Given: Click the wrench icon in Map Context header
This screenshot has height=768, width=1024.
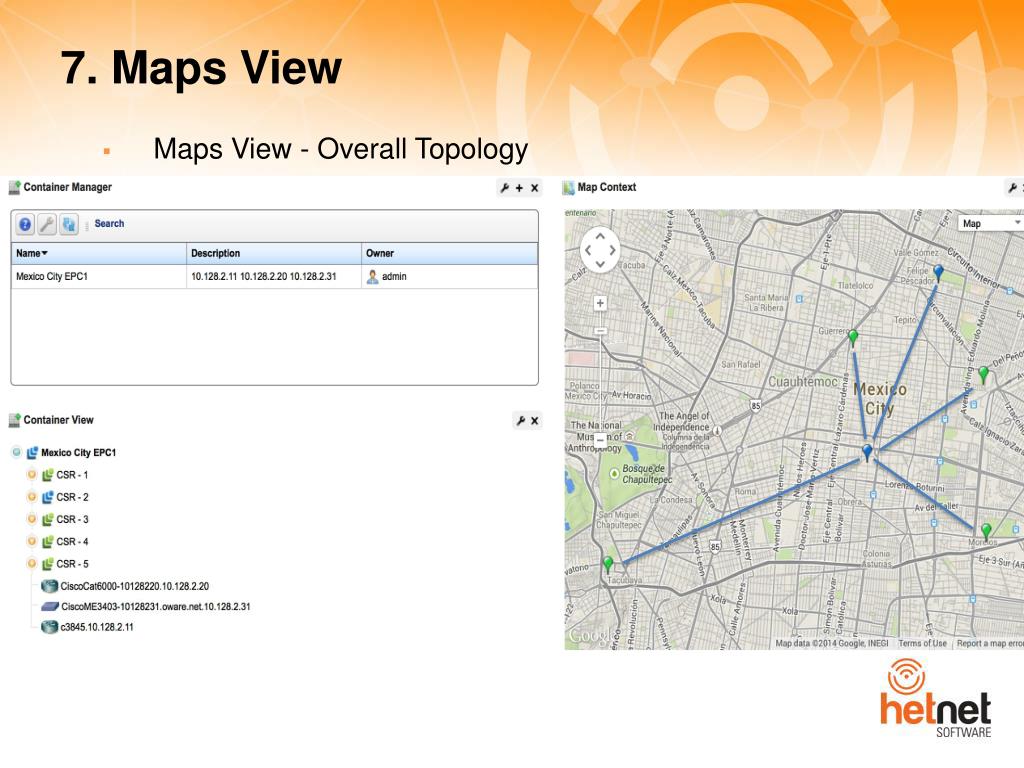Looking at the screenshot, I should point(1012,188).
